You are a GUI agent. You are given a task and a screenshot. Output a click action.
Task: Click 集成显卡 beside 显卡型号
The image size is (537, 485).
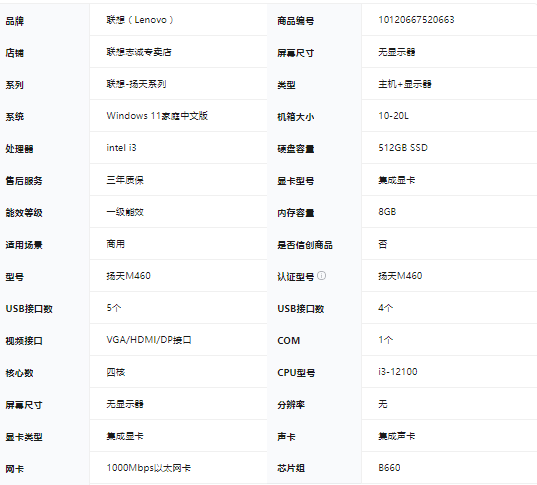397,180
